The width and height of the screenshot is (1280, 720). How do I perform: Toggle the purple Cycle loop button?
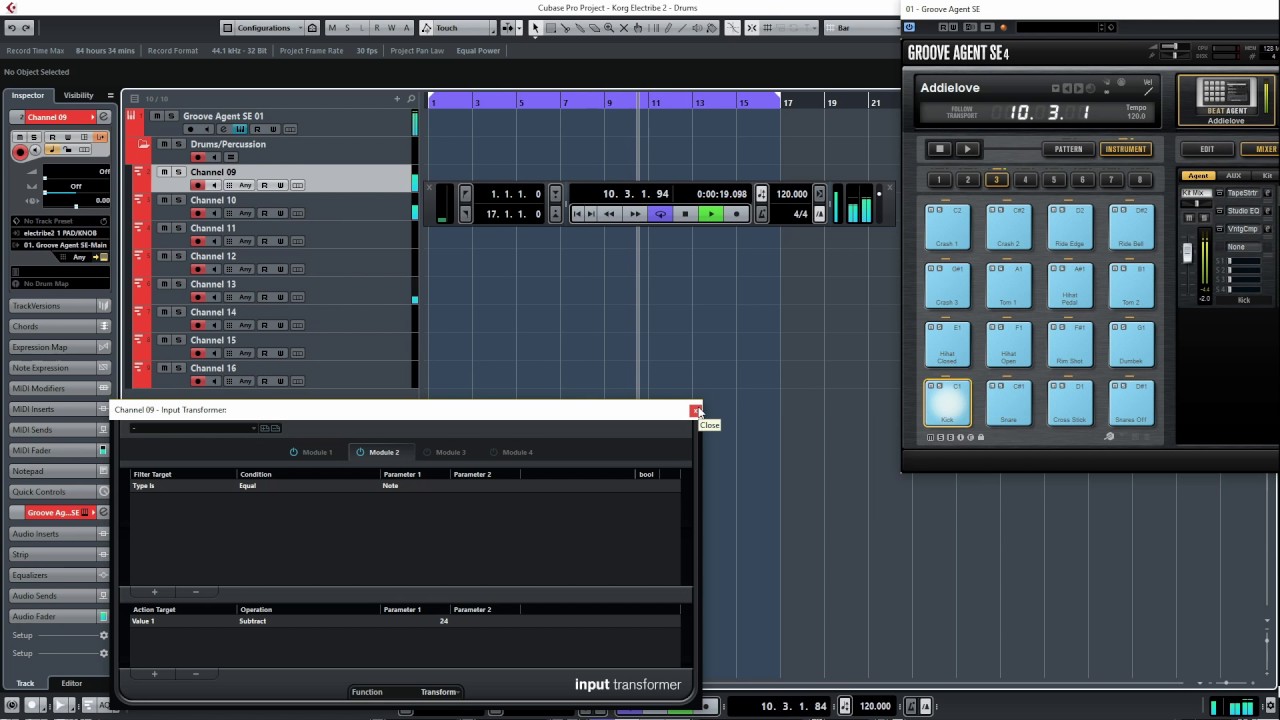[x=660, y=214]
